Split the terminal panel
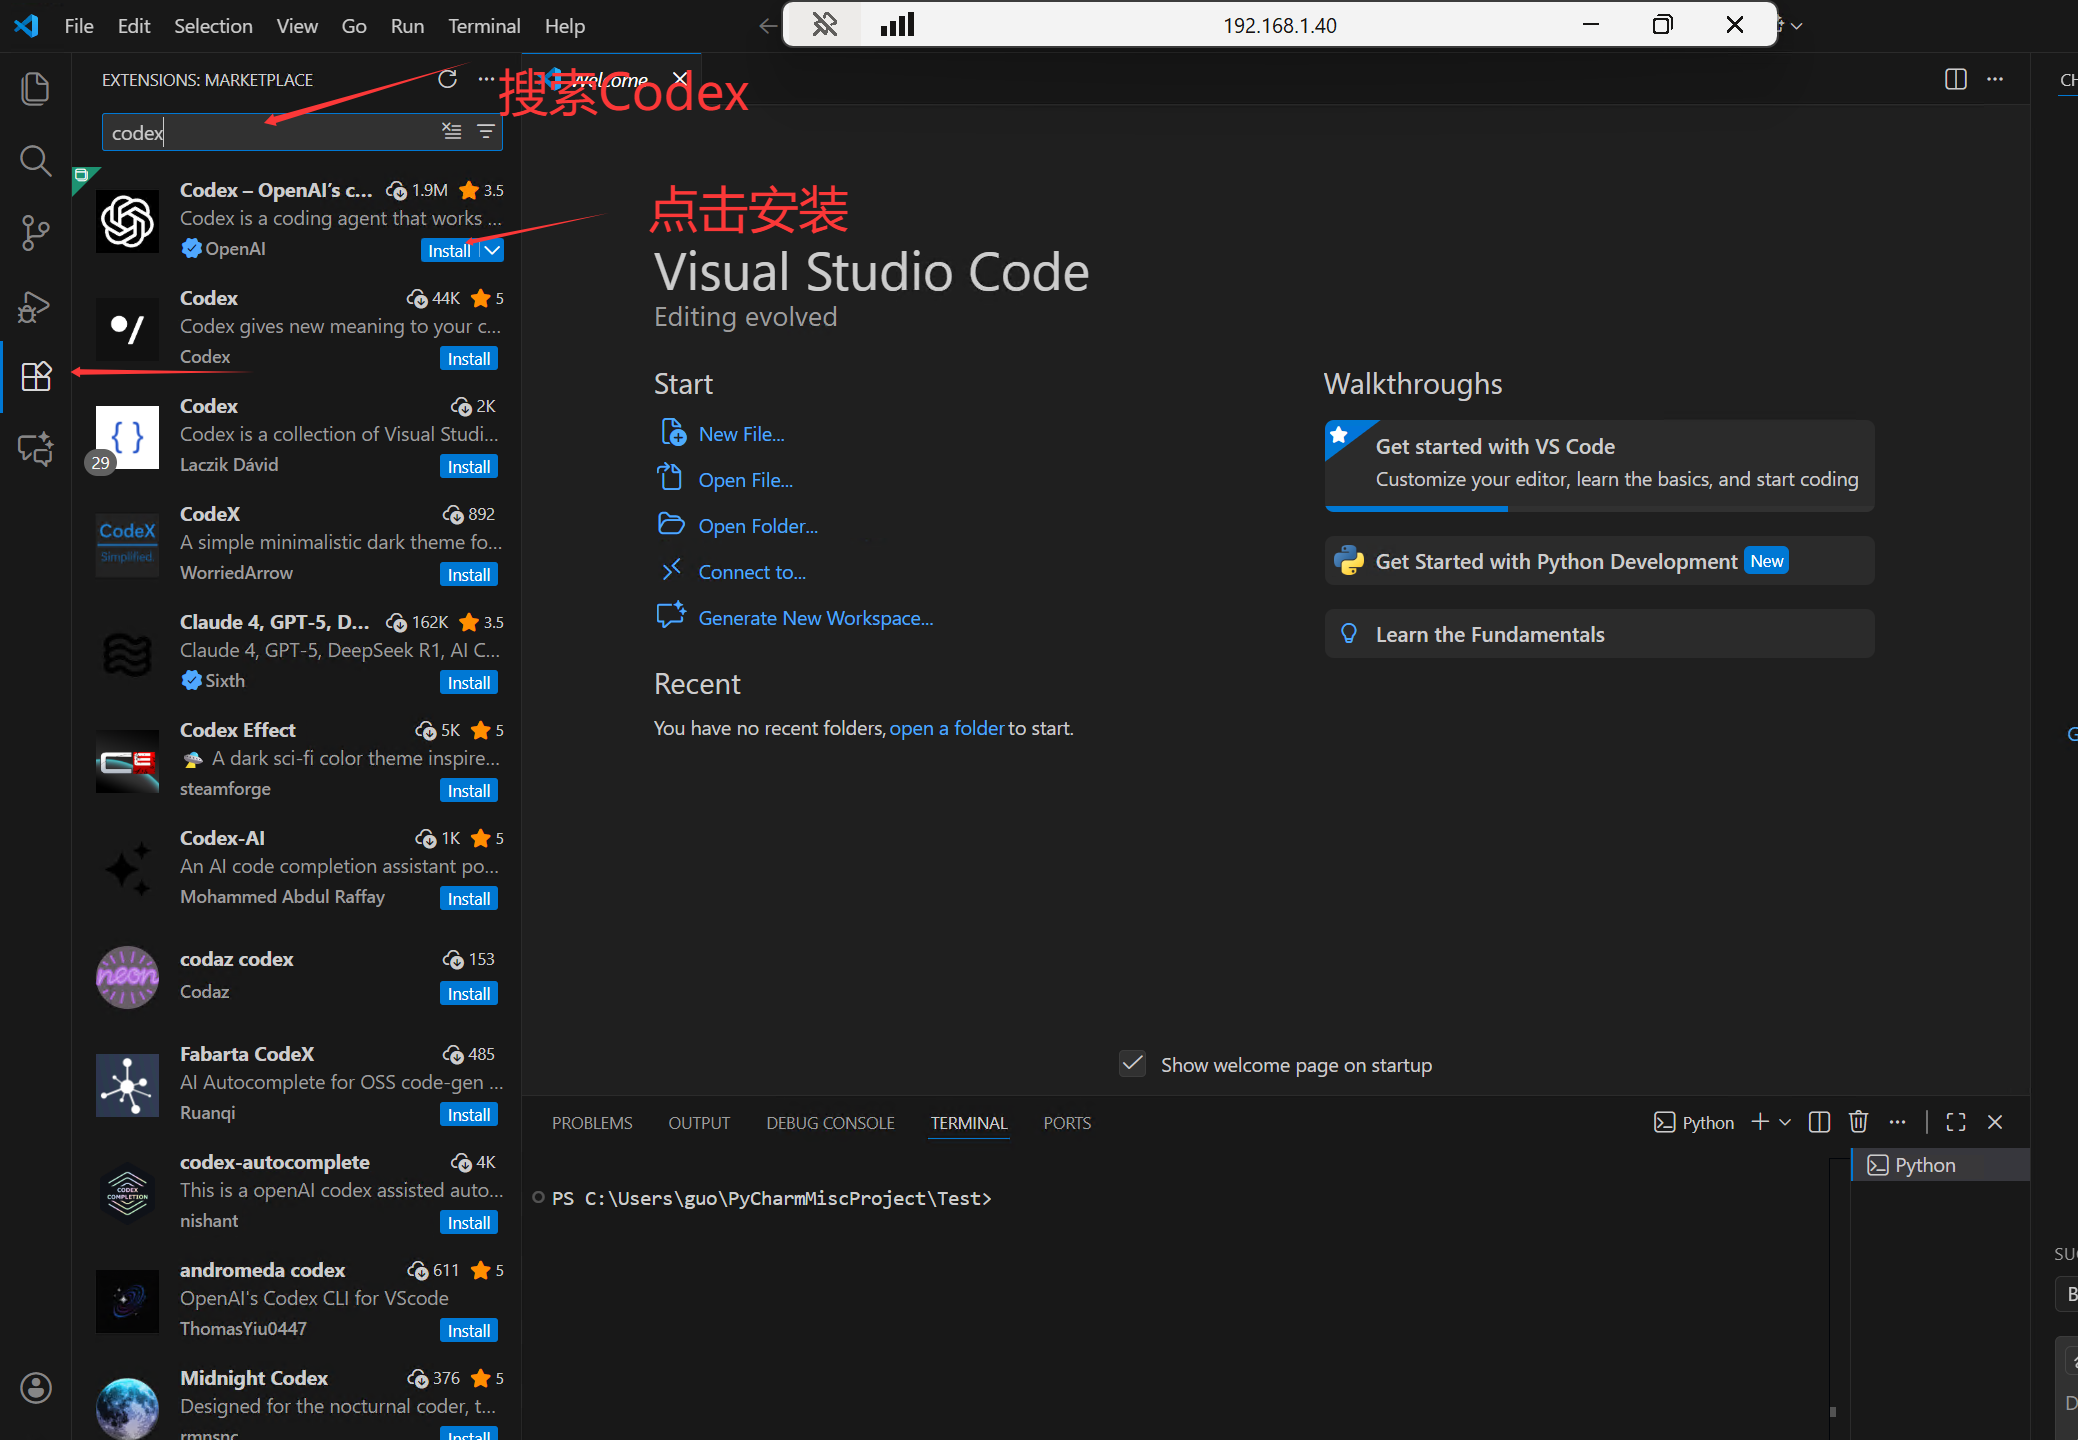This screenshot has width=2078, height=1440. 1819,1122
